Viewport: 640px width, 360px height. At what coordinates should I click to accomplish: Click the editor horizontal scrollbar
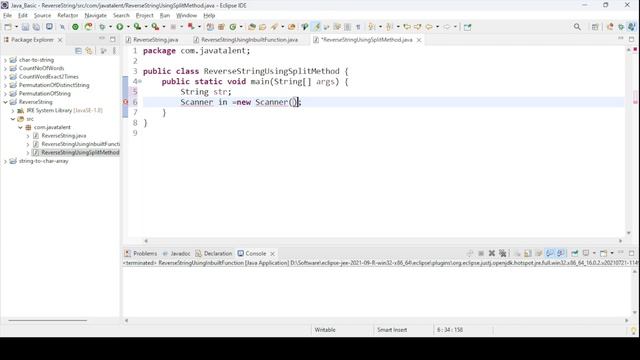(x=383, y=241)
